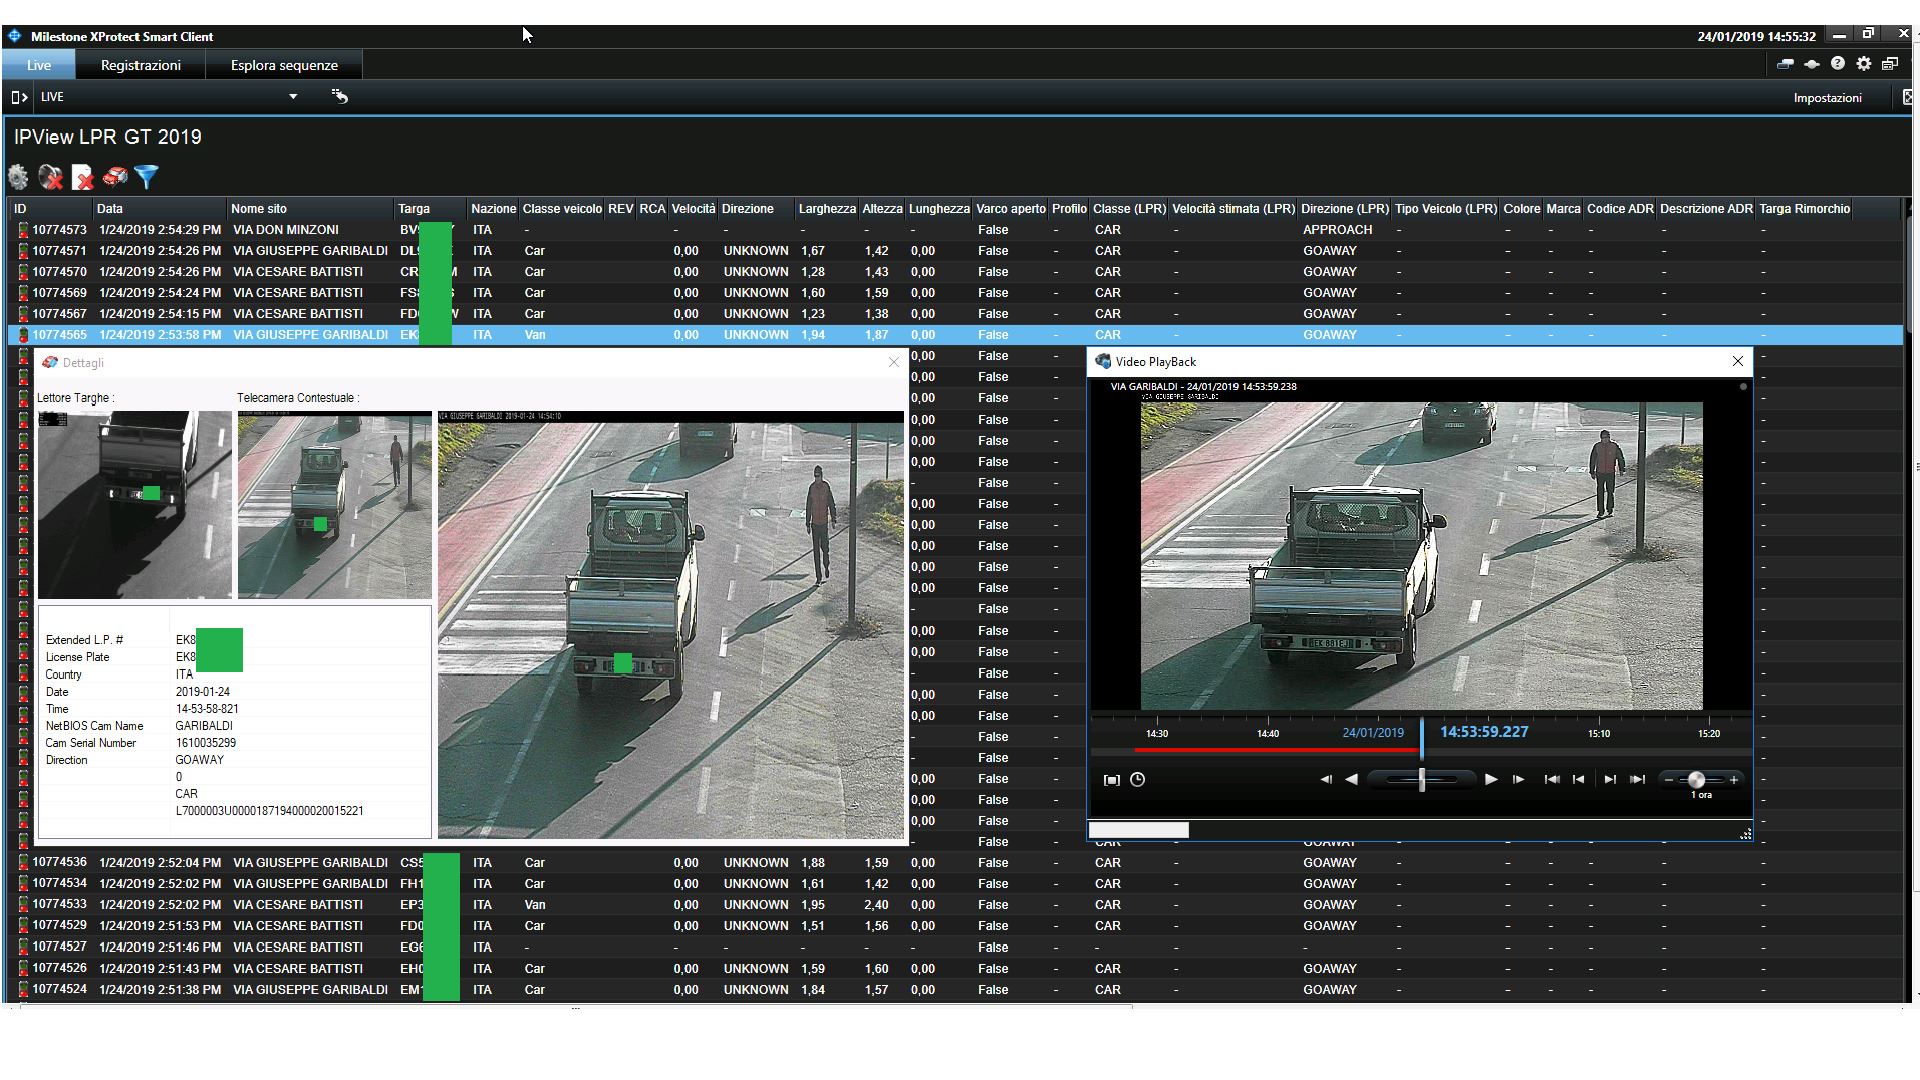1920x1080 pixels.
Task: Click Cam Serial Number value 1610035299
Action: pyautogui.click(x=205, y=743)
